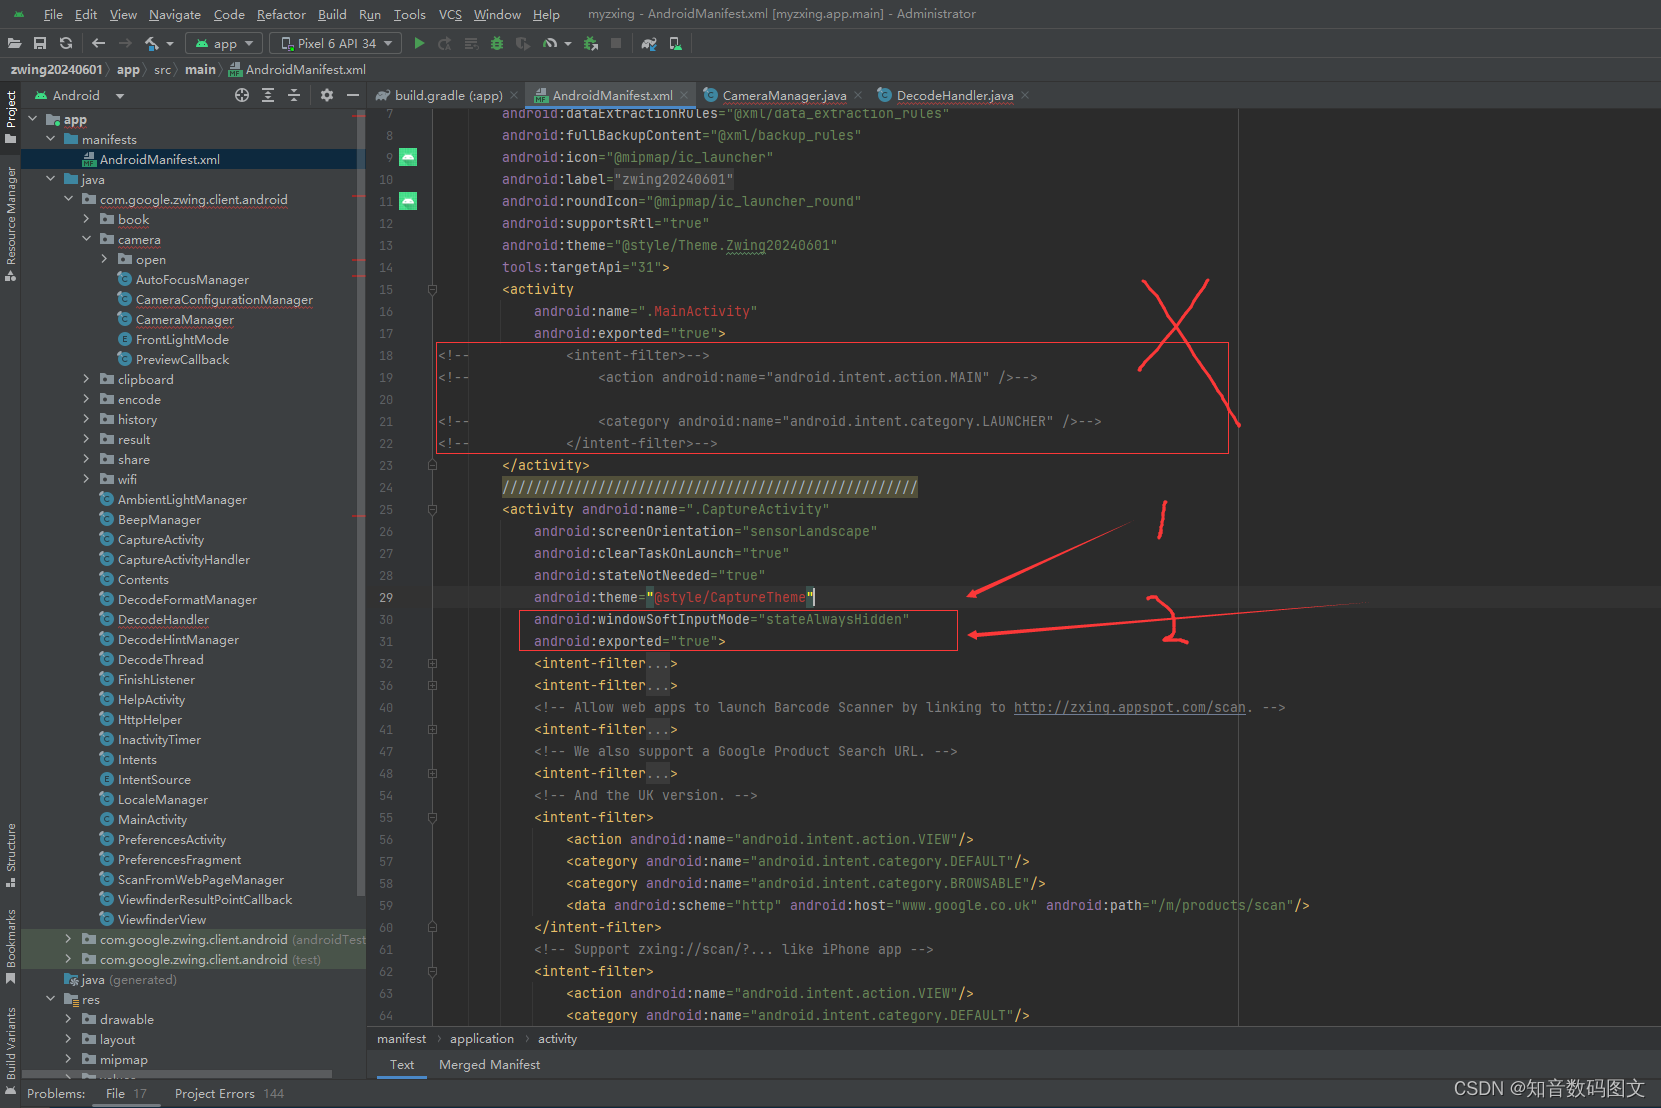Open the Build menu
The width and height of the screenshot is (1661, 1108).
pos(332,14)
